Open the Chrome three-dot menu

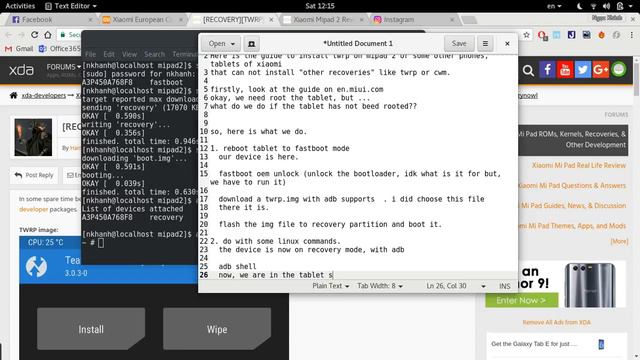[631, 36]
